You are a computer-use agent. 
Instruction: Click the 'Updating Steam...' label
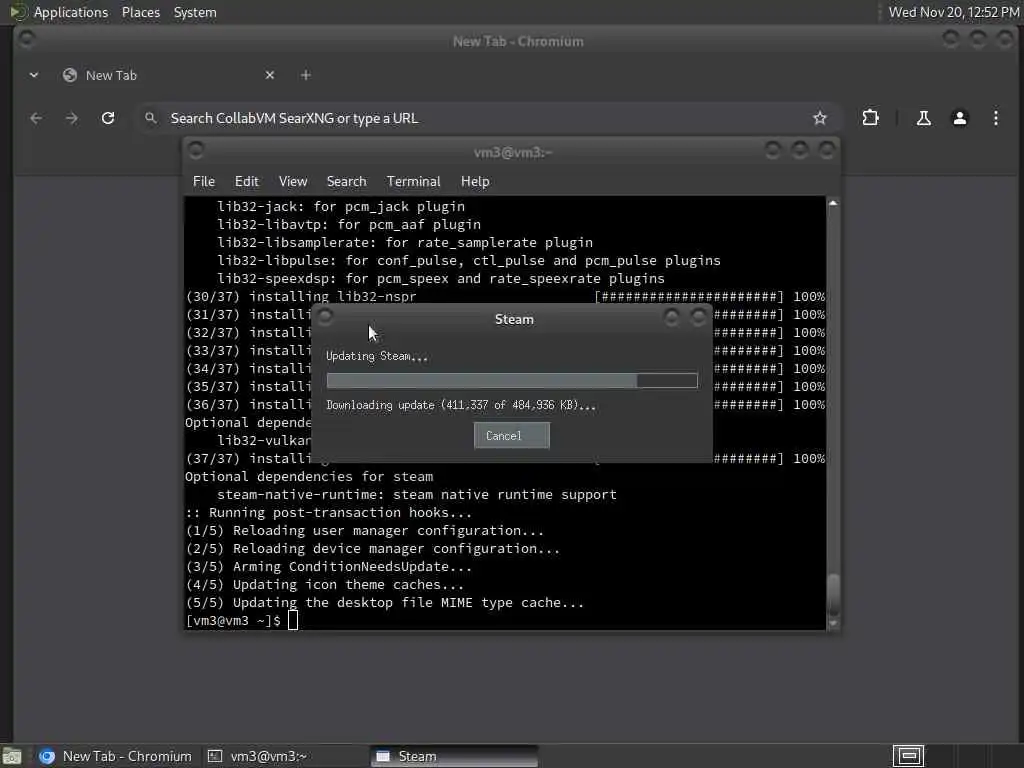(377, 356)
